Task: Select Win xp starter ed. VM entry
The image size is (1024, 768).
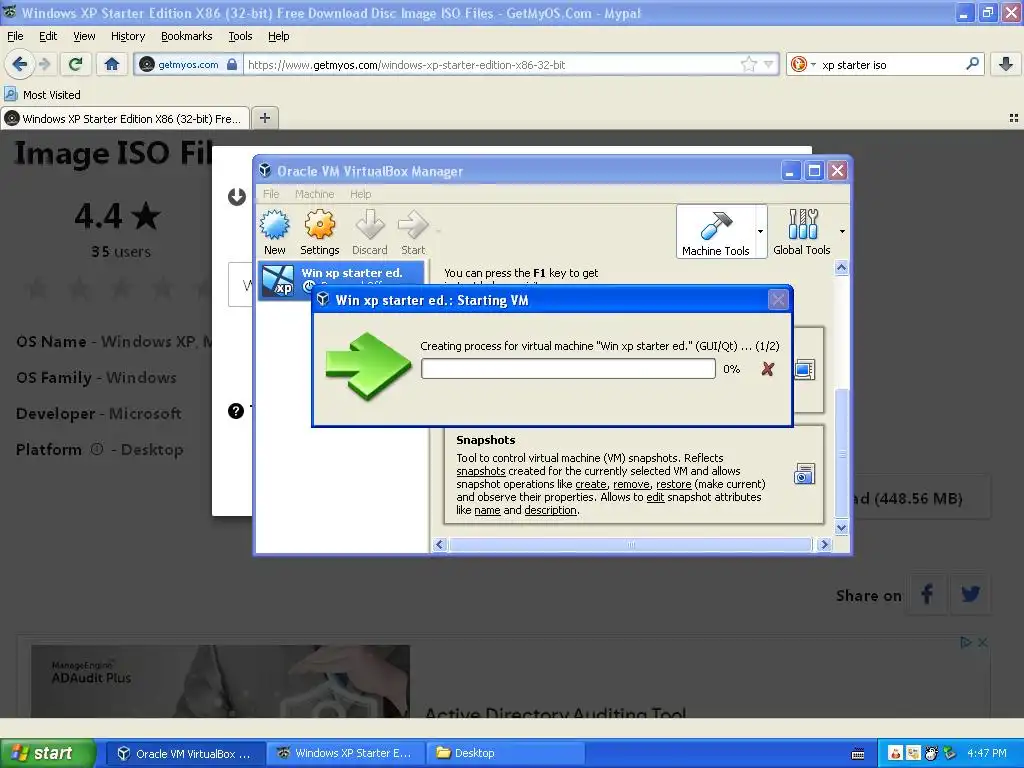Action: click(342, 280)
